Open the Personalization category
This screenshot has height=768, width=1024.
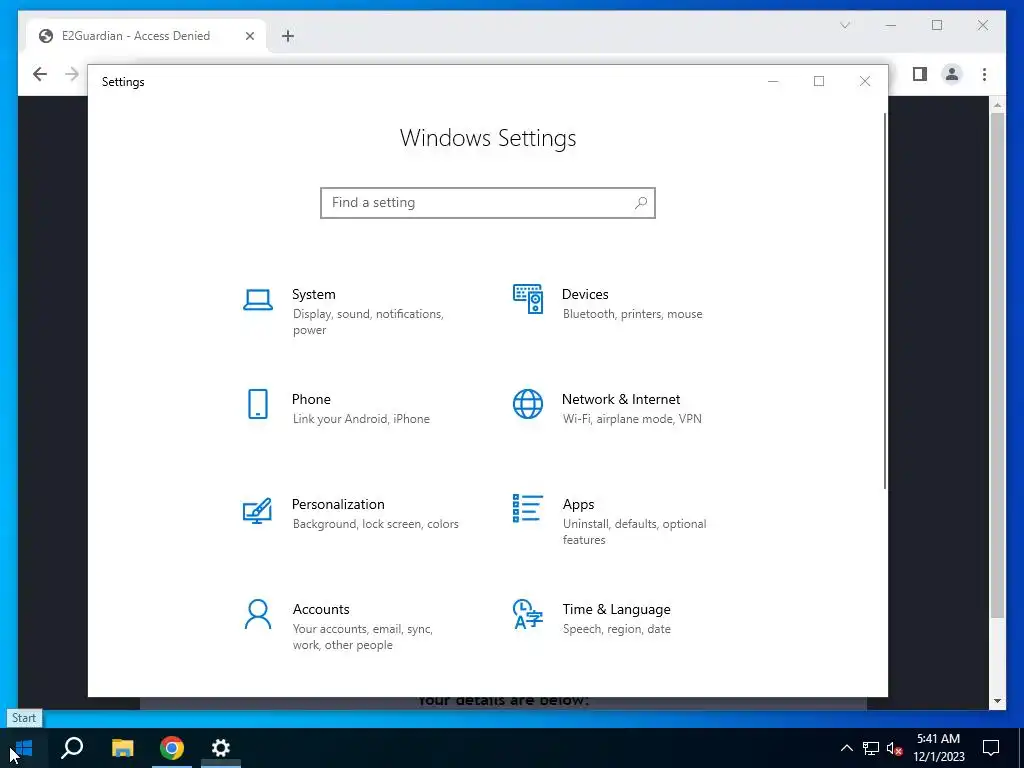coord(353,513)
